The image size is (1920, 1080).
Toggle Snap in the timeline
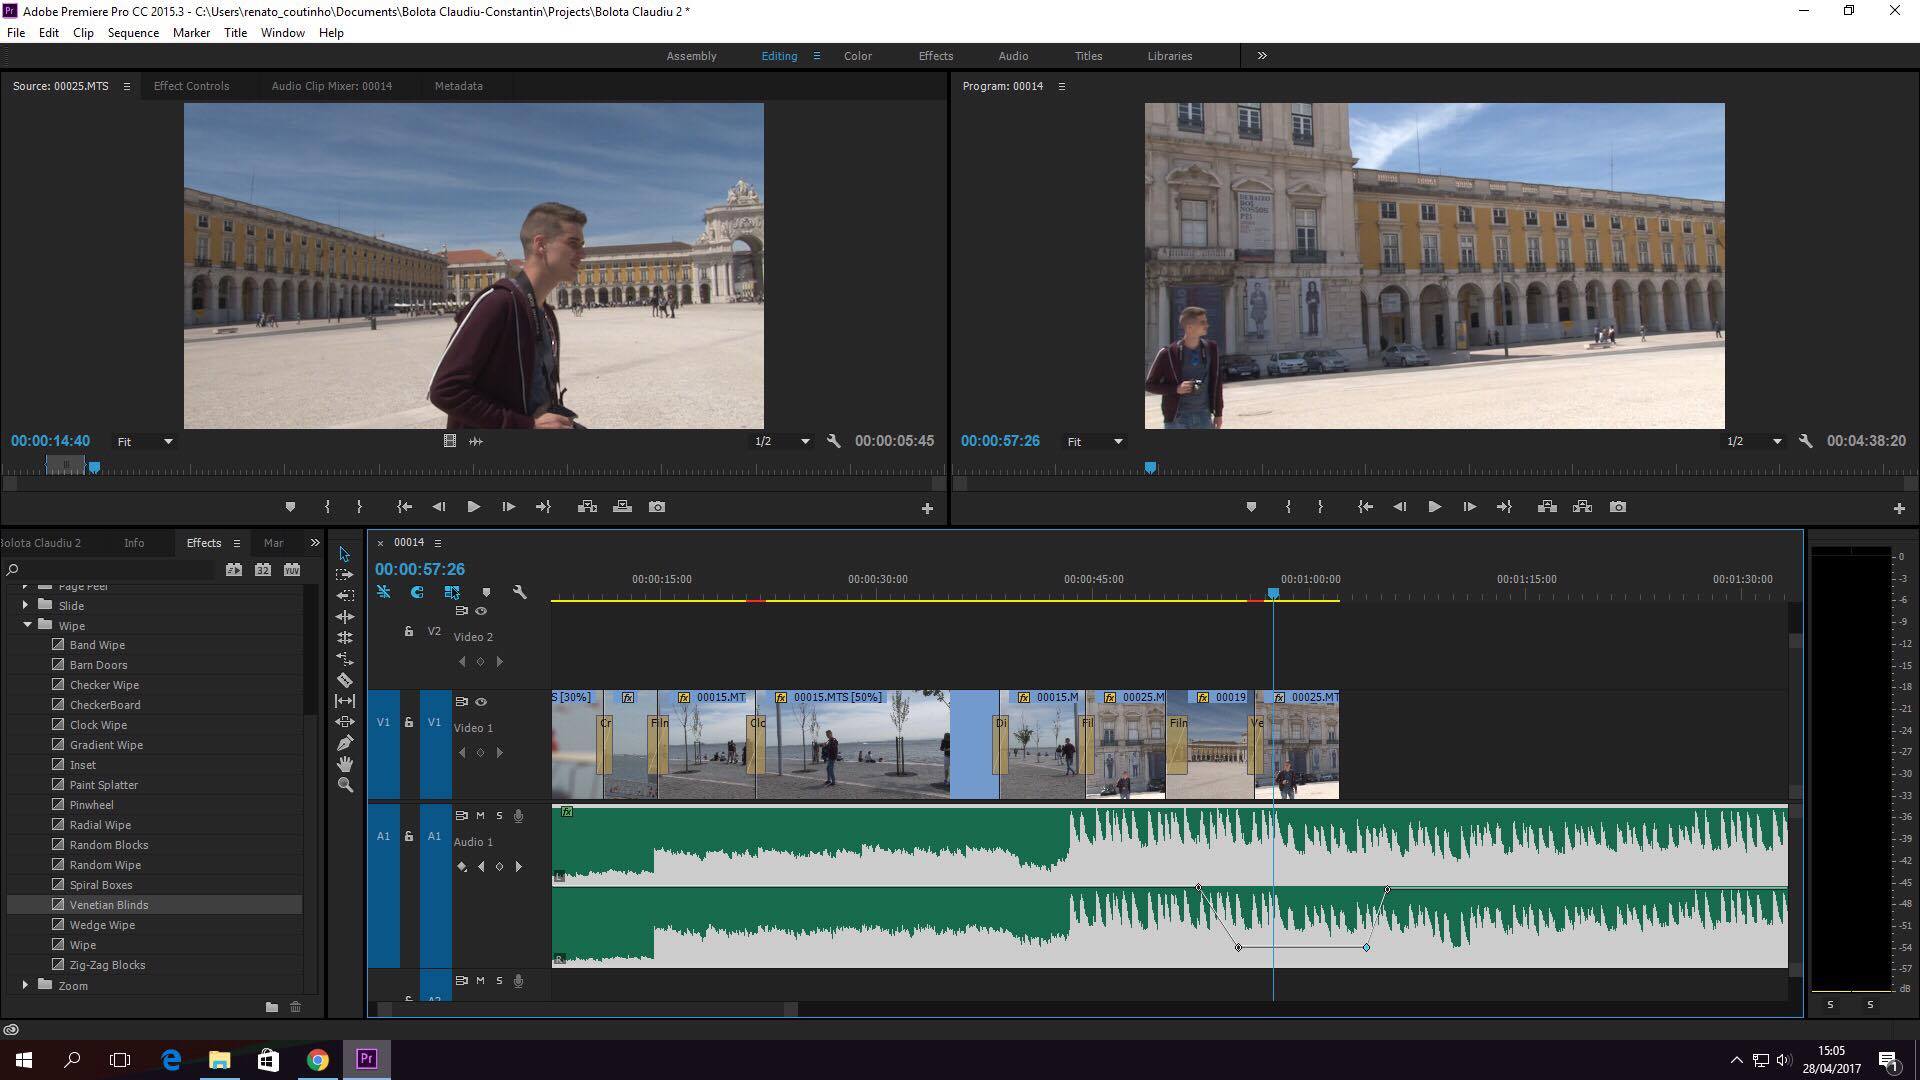coord(417,592)
